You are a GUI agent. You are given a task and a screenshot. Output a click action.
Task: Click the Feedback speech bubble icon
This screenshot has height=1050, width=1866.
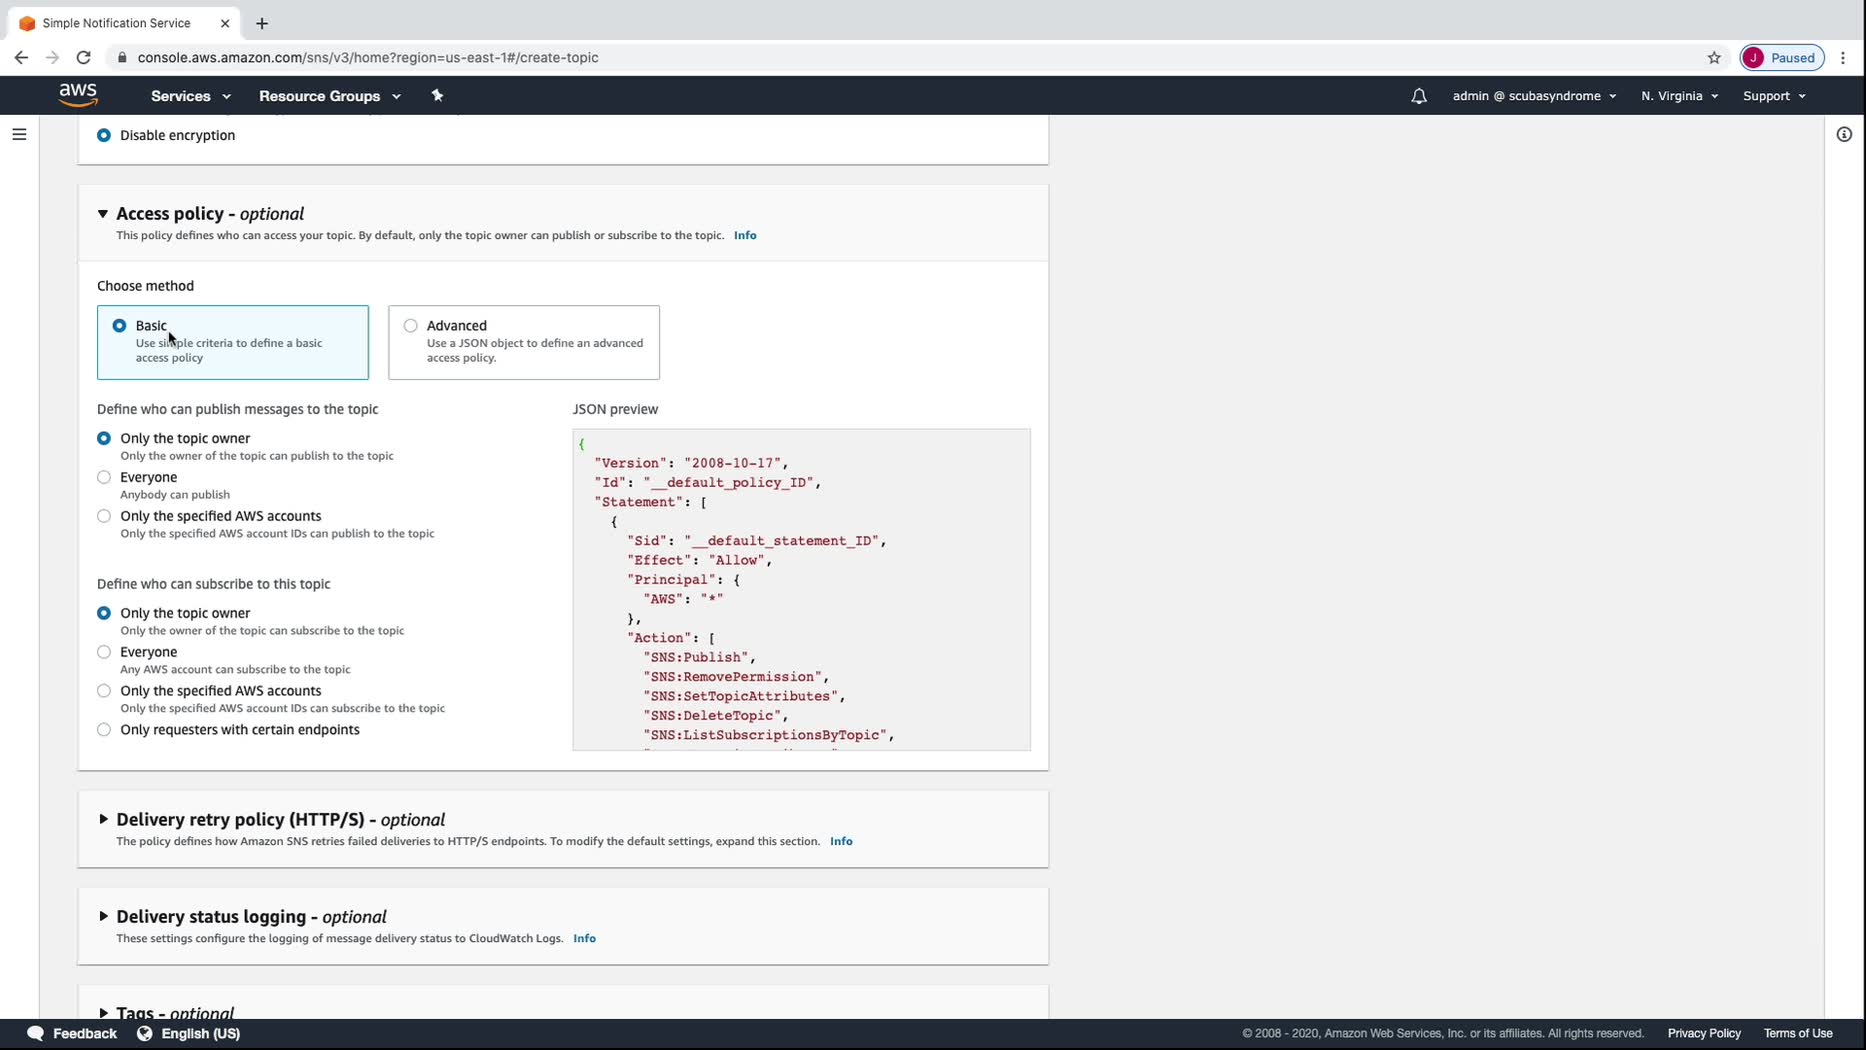point(35,1033)
